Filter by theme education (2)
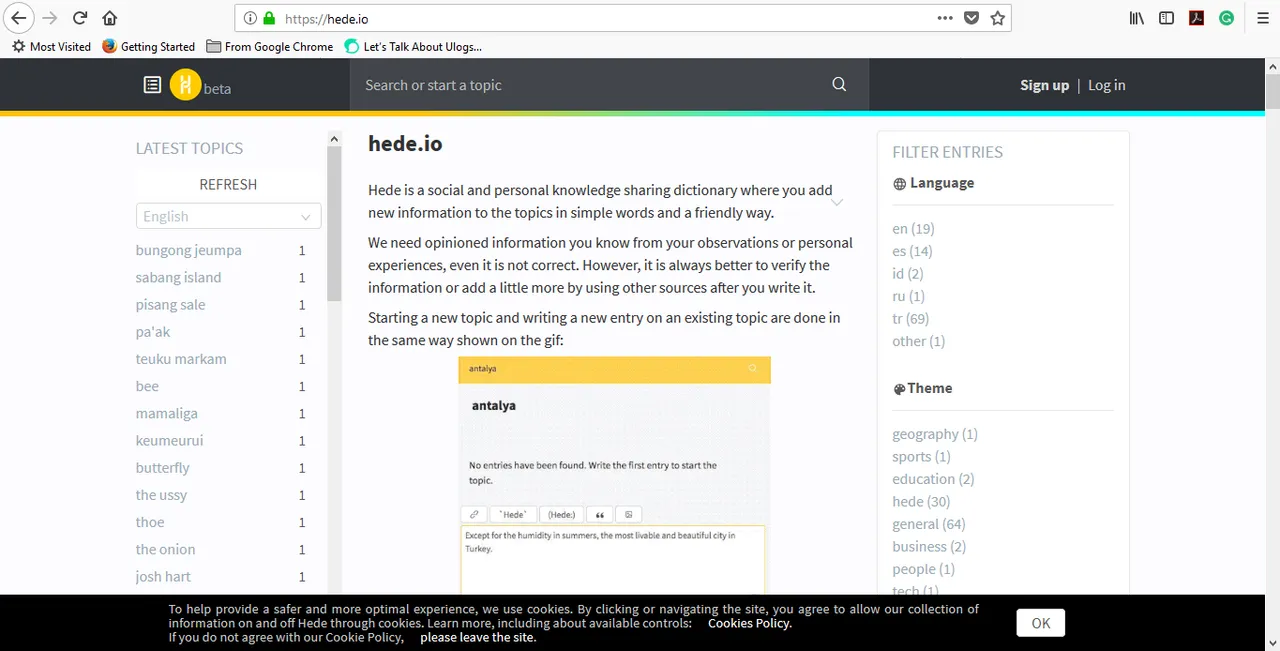The width and height of the screenshot is (1280, 651). tap(933, 479)
